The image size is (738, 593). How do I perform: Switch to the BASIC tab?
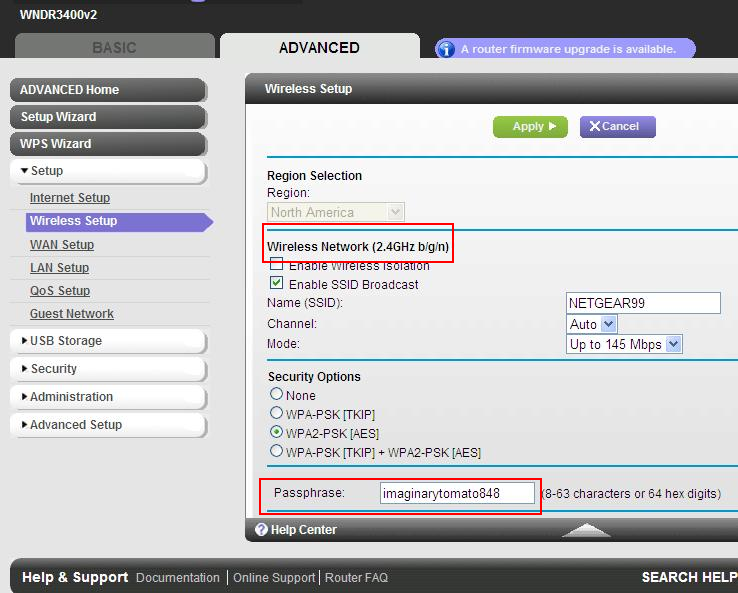pyautogui.click(x=114, y=47)
